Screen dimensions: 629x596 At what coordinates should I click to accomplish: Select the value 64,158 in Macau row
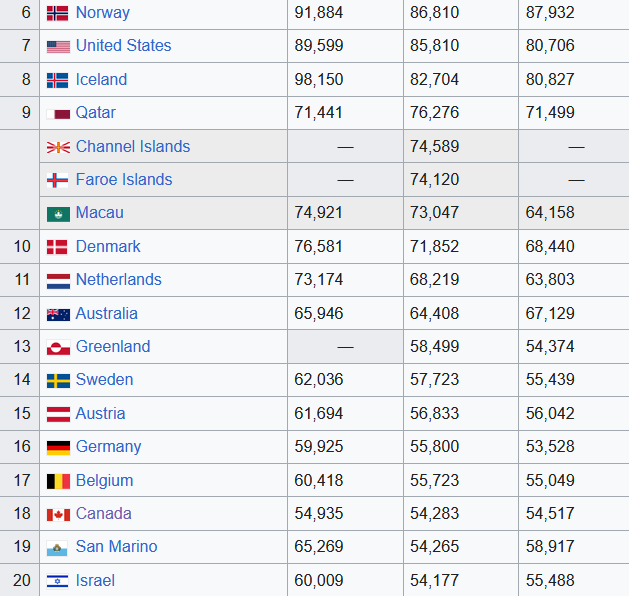(550, 212)
